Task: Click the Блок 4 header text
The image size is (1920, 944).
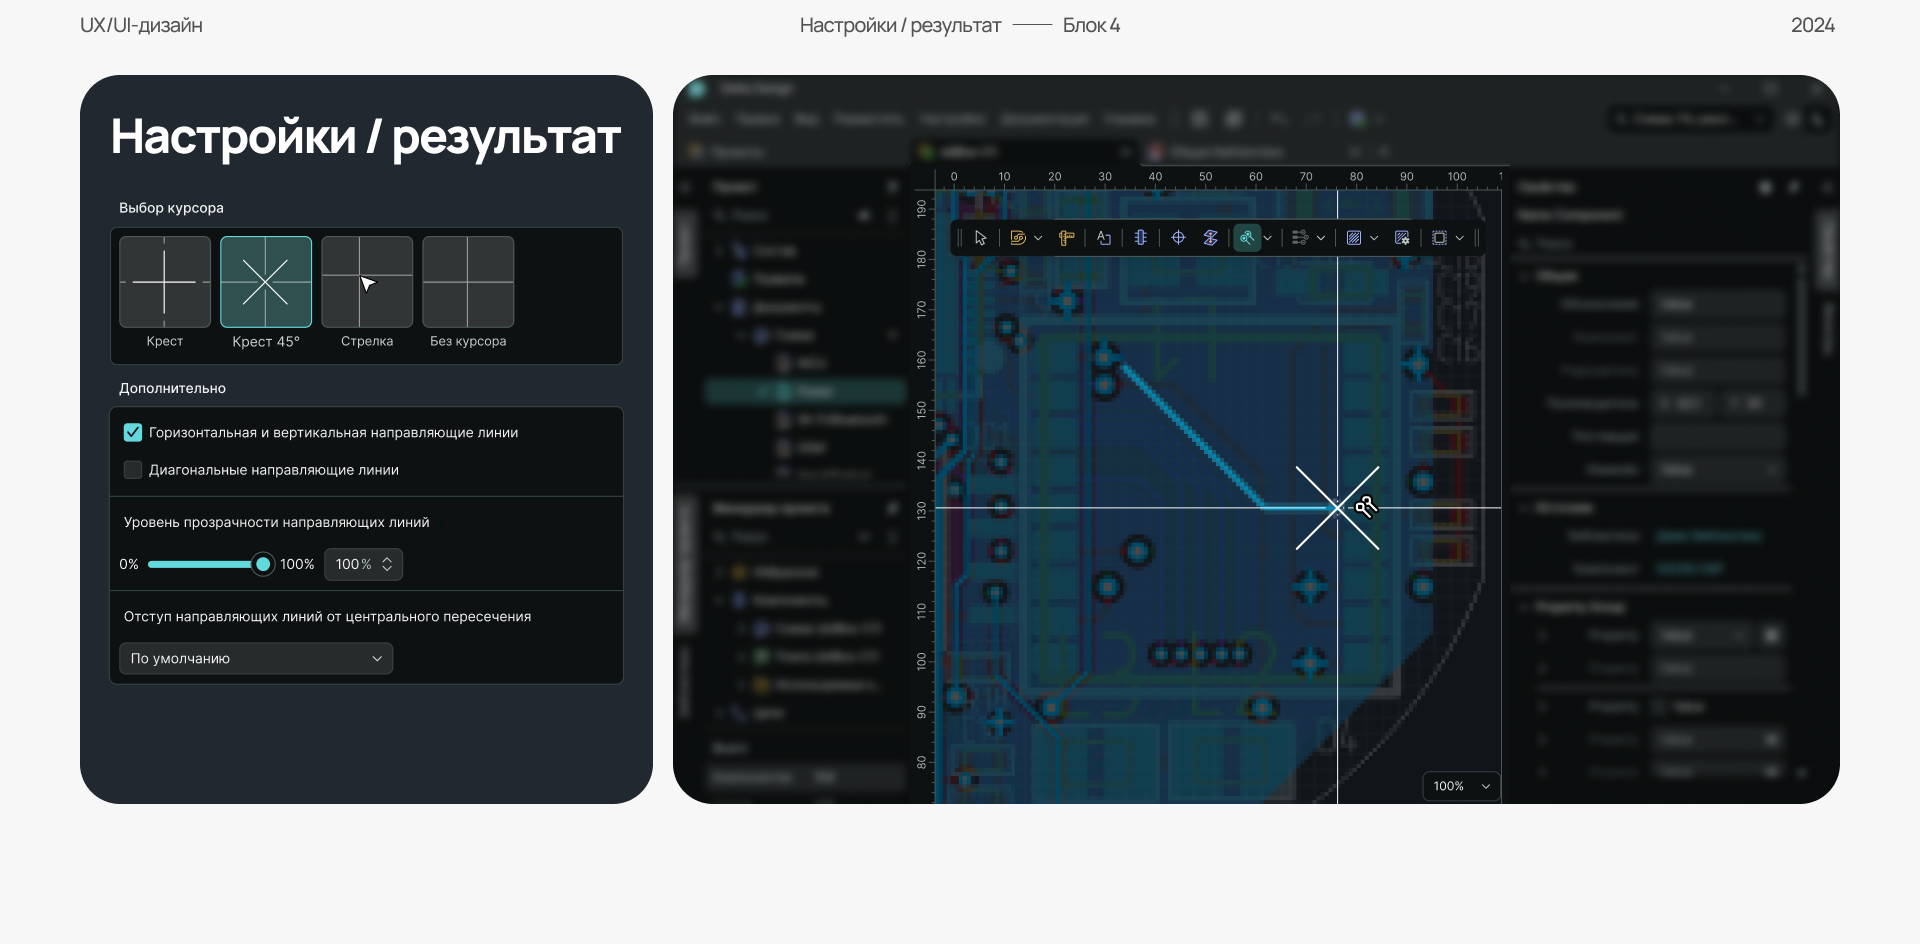Action: pos(1091,25)
